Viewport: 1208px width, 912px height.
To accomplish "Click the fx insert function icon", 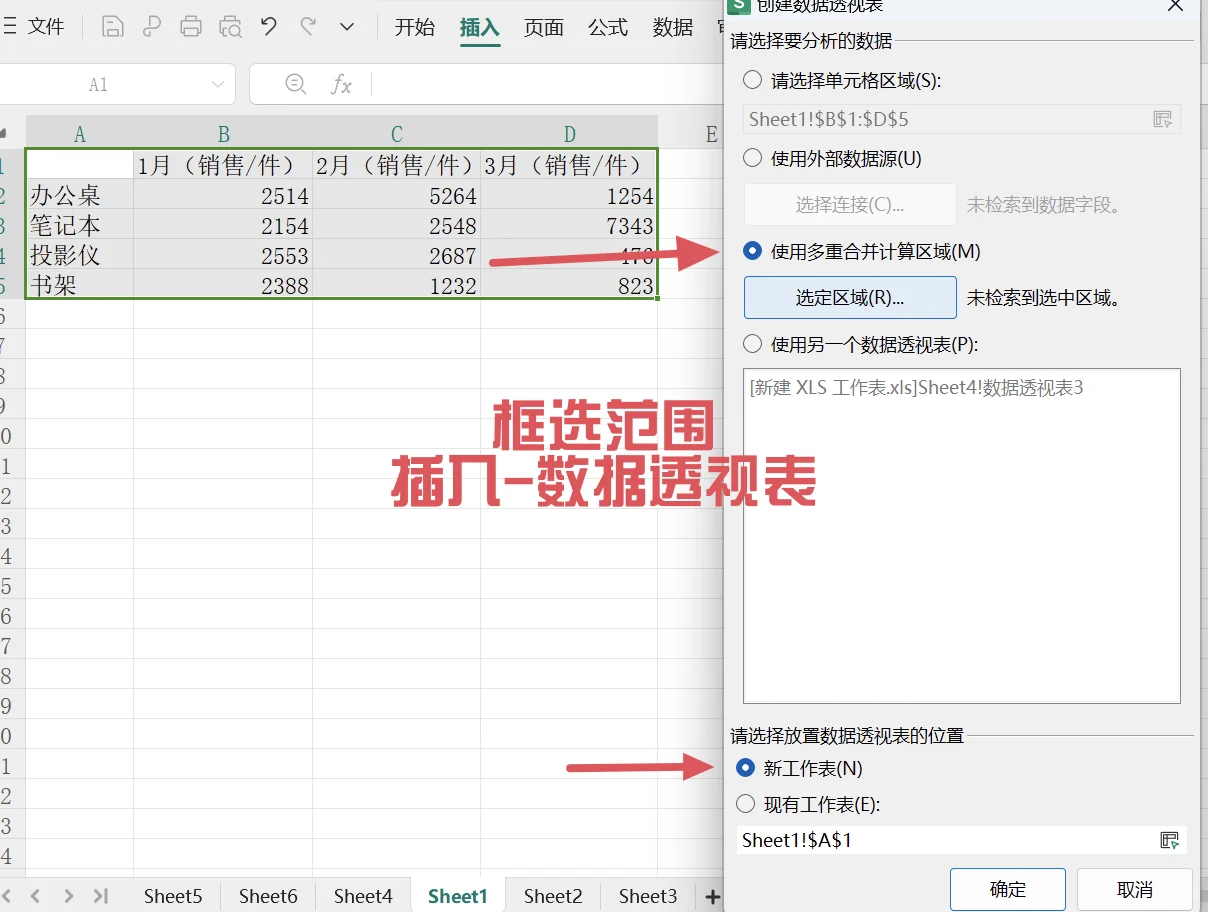I will tap(342, 84).
